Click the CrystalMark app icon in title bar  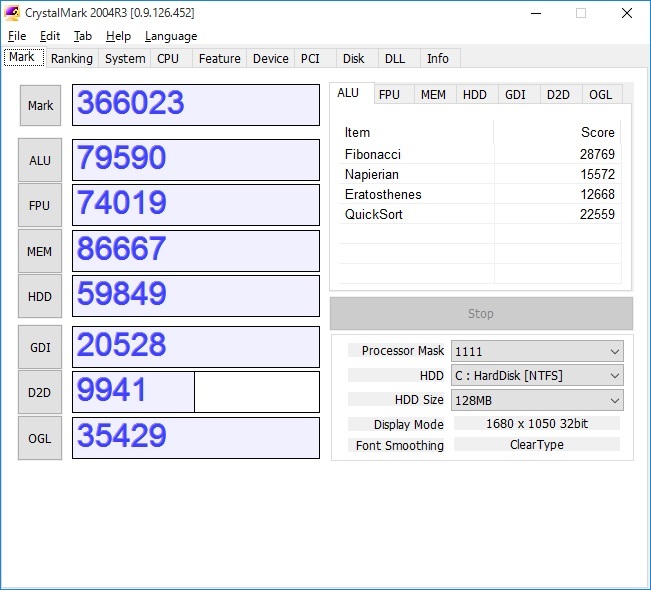12,13
